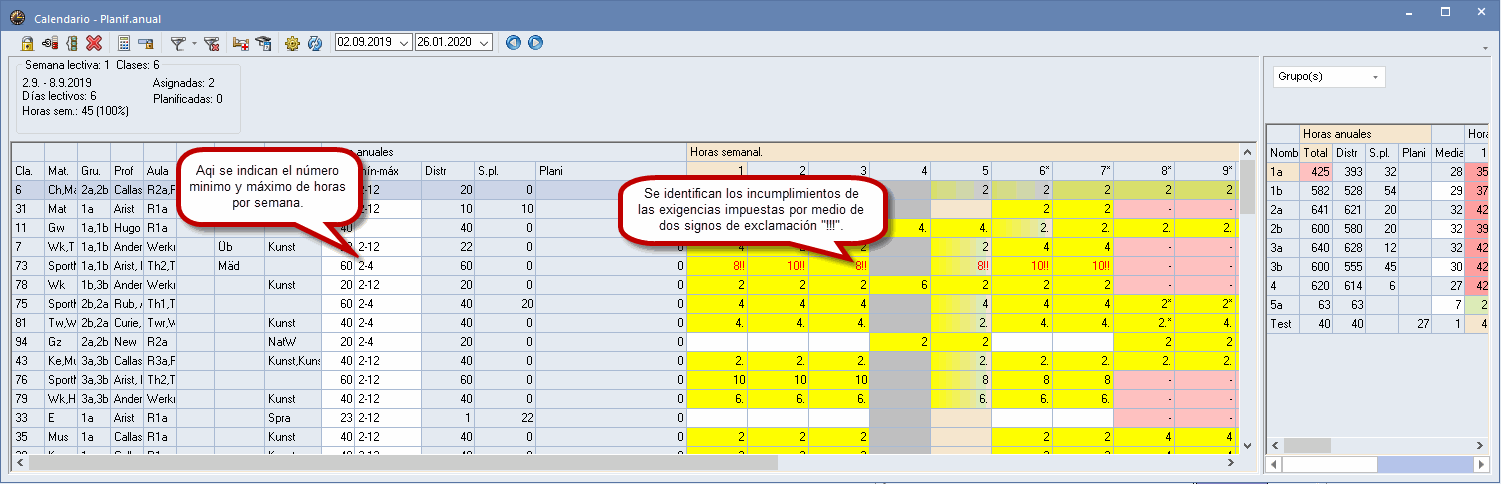Go to next period with right arrow

535,43
